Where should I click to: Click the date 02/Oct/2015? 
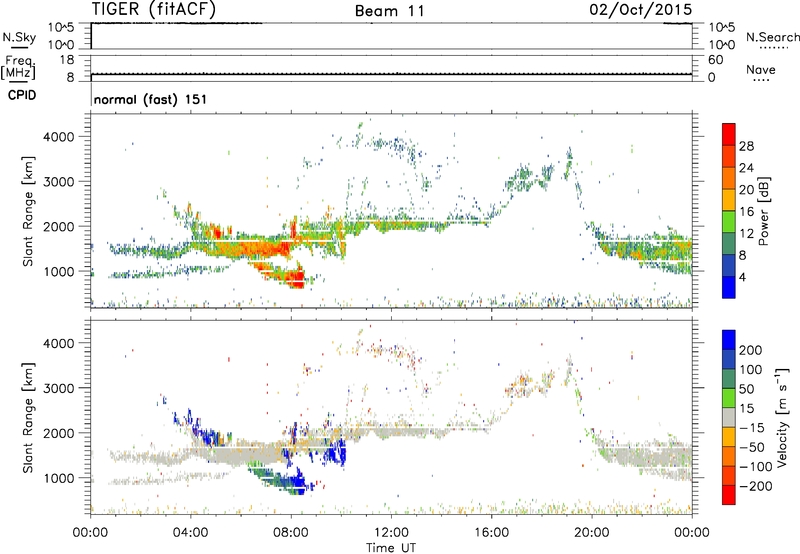coord(641,10)
